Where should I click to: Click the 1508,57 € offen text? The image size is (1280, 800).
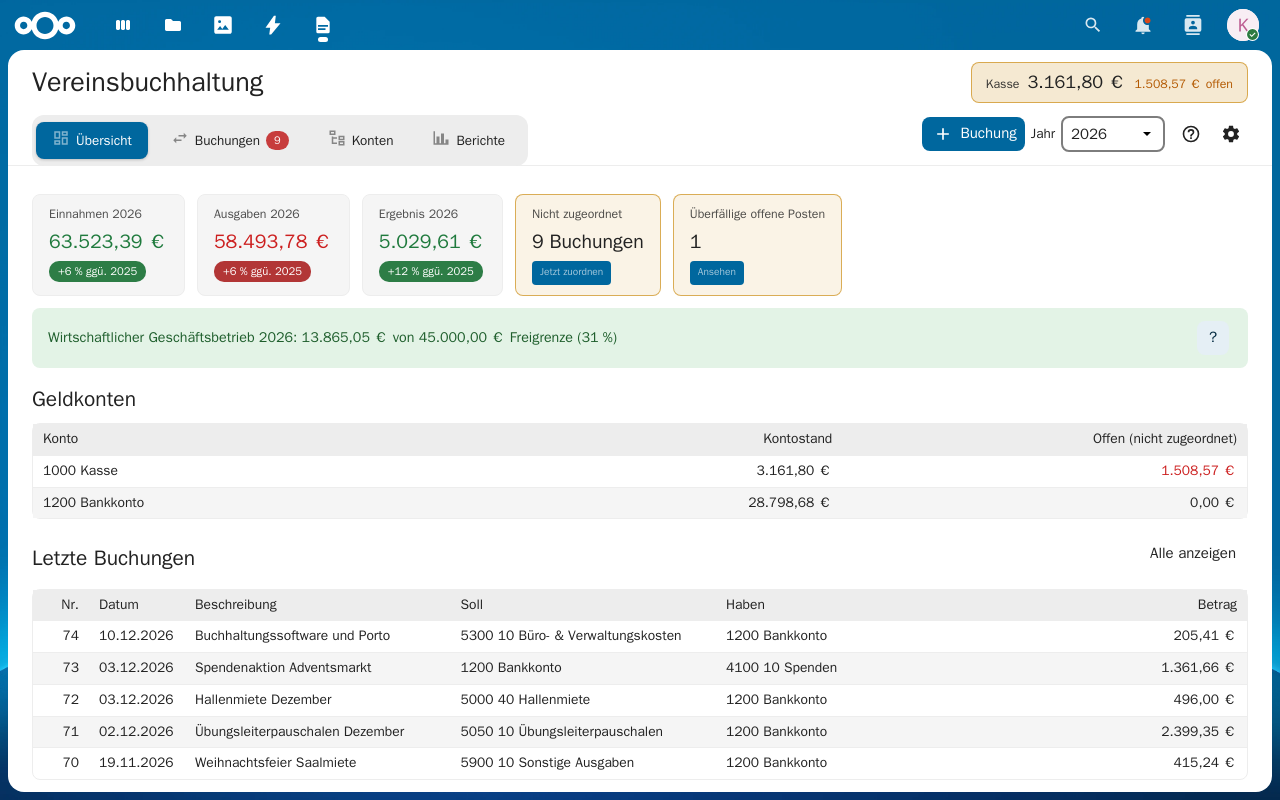(1183, 84)
